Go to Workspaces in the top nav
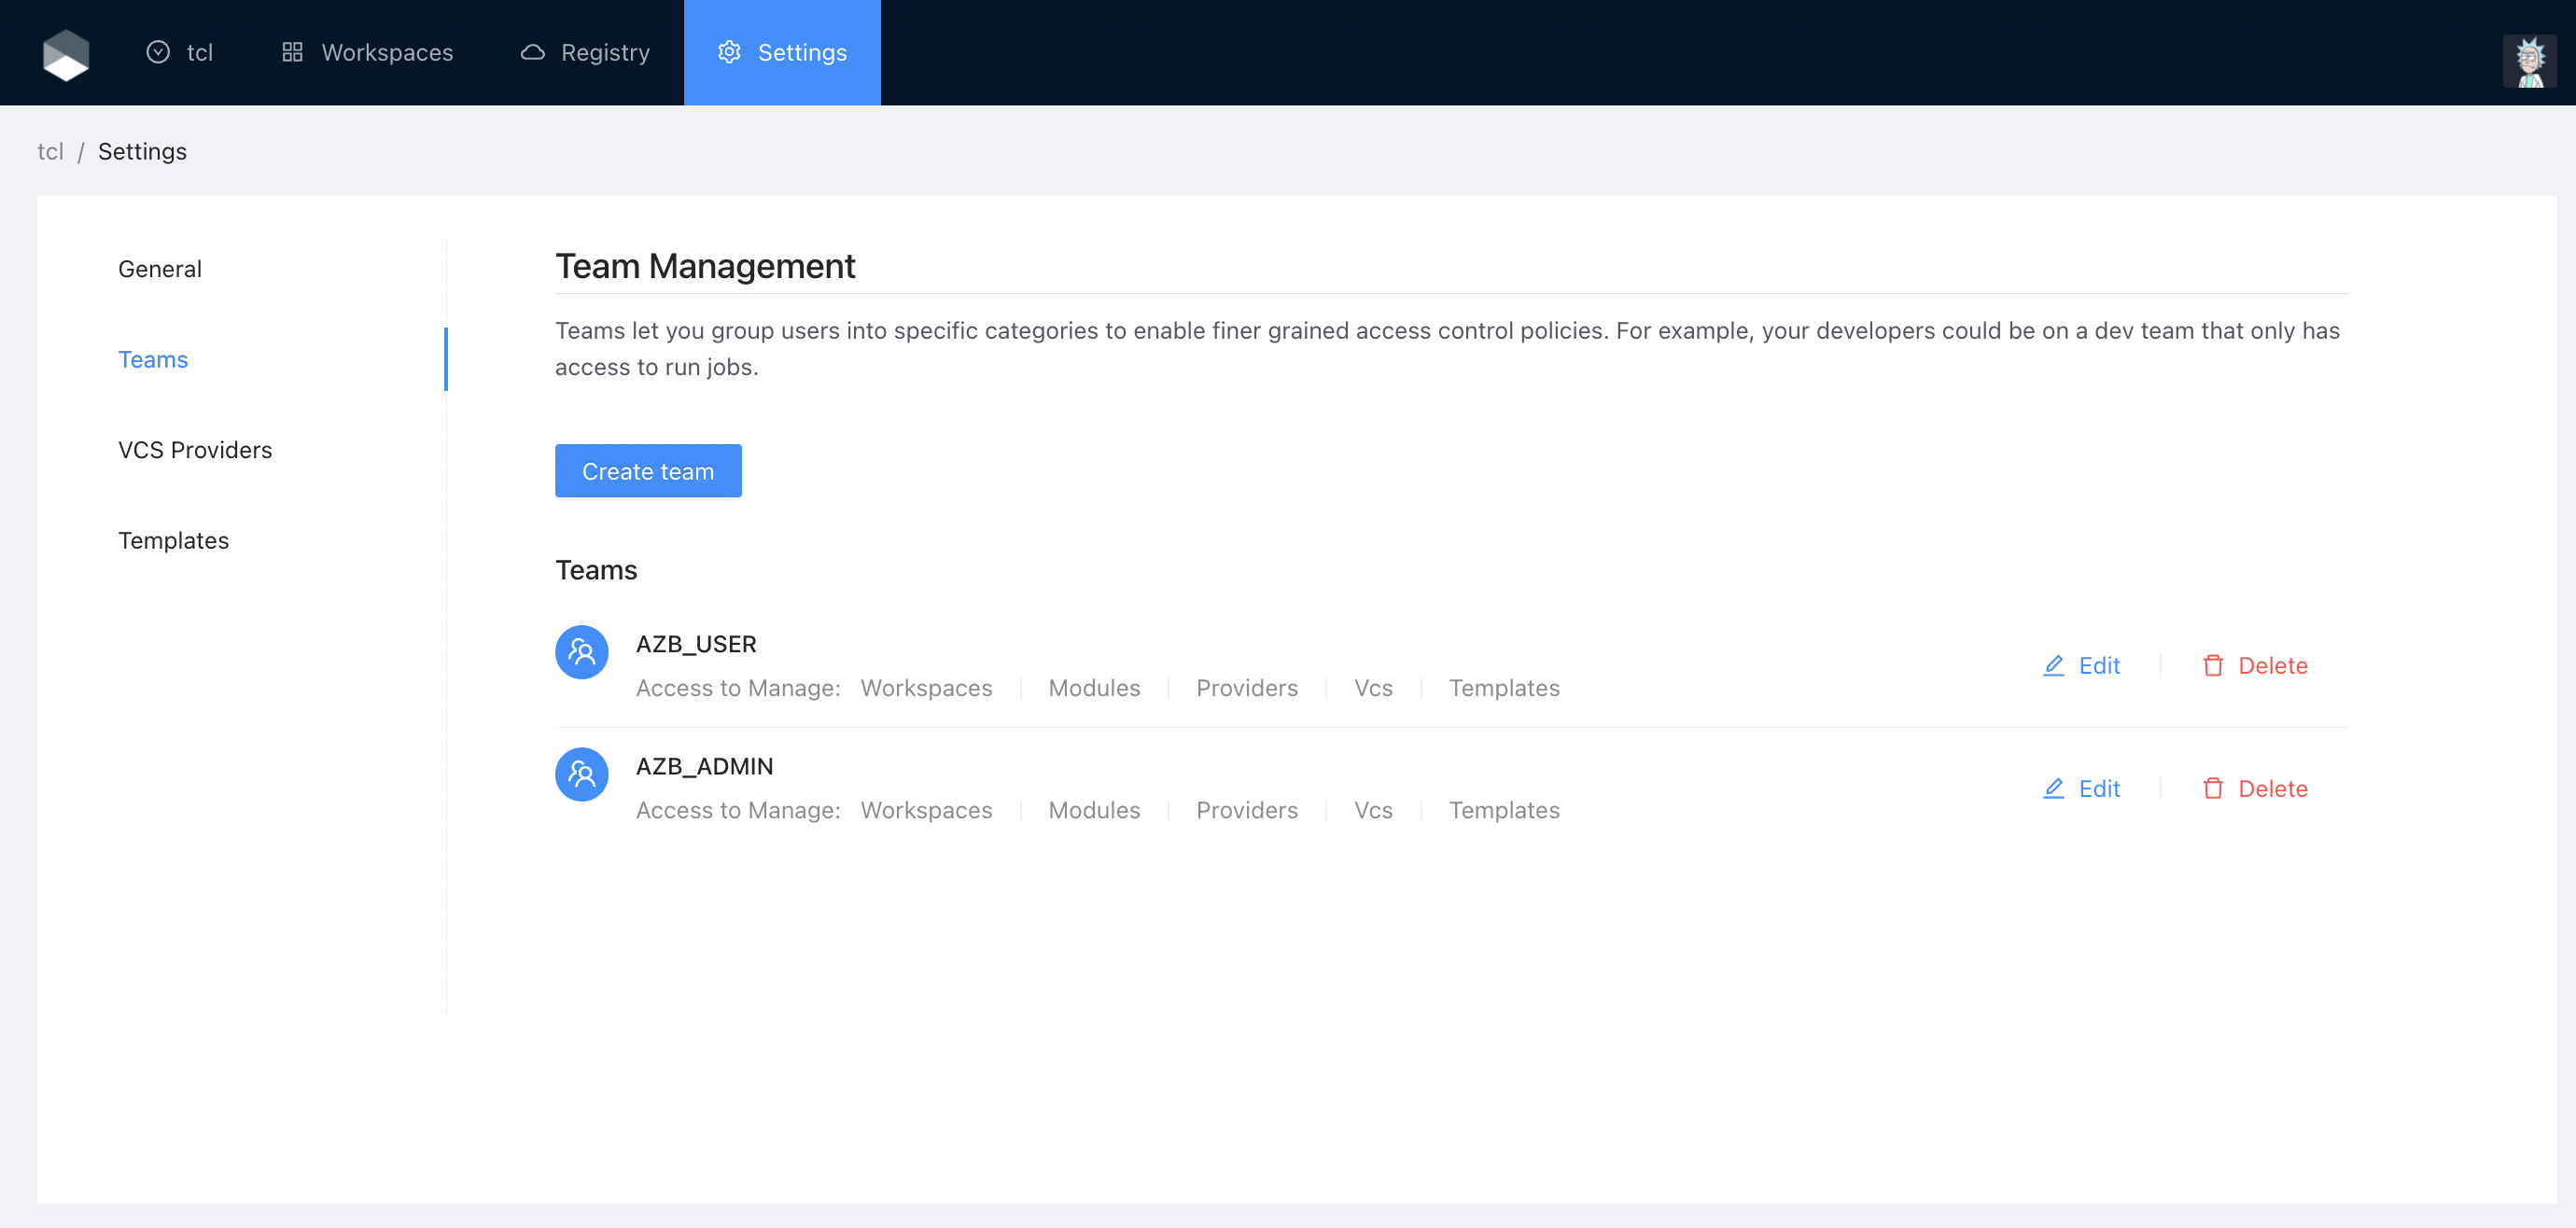Image resolution: width=2576 pixels, height=1228 pixels. 367,52
